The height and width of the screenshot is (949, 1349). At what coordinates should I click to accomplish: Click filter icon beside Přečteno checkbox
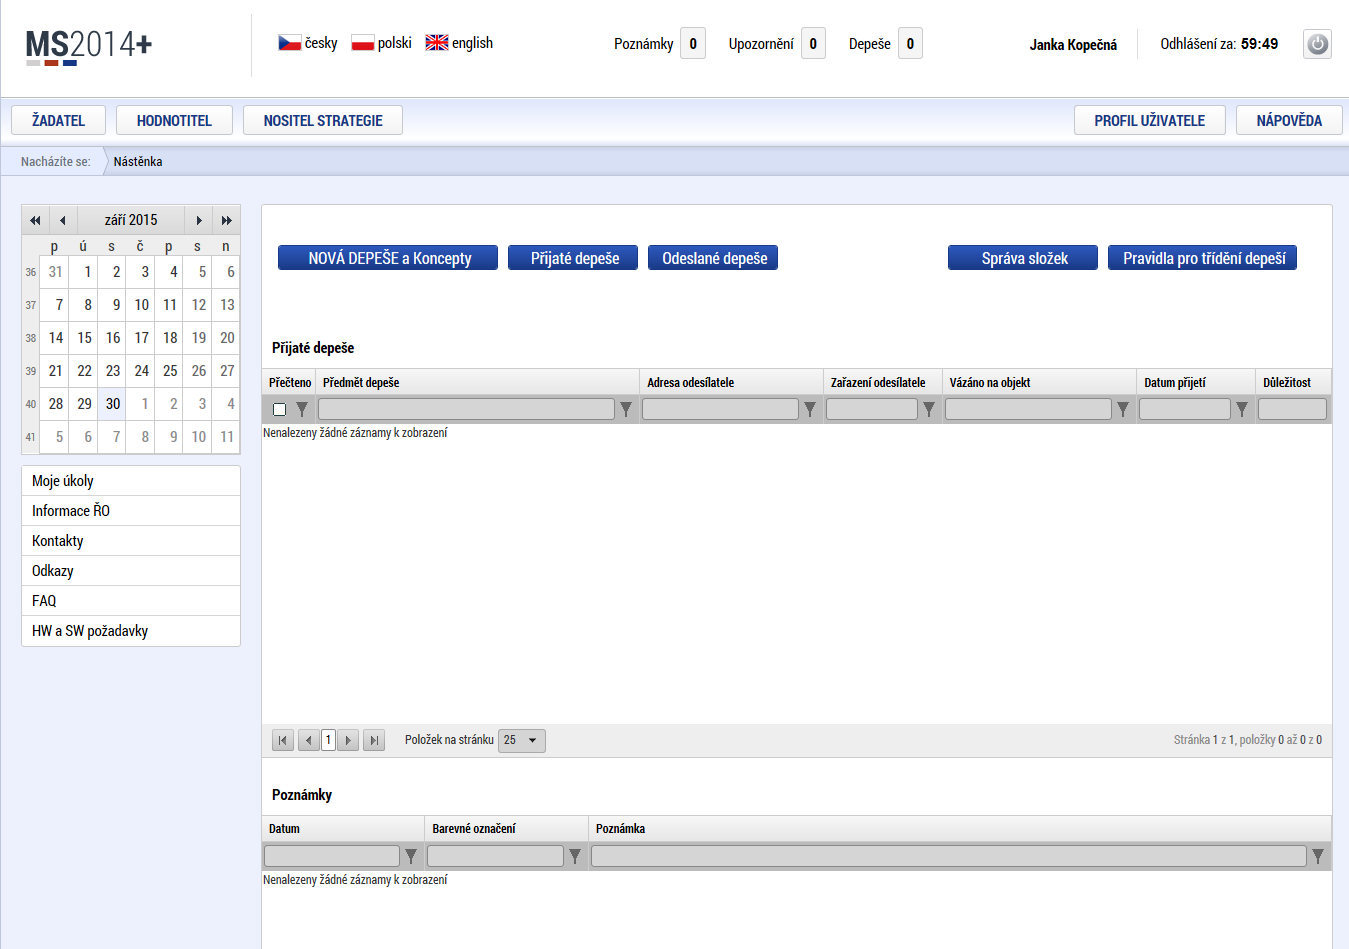302,409
